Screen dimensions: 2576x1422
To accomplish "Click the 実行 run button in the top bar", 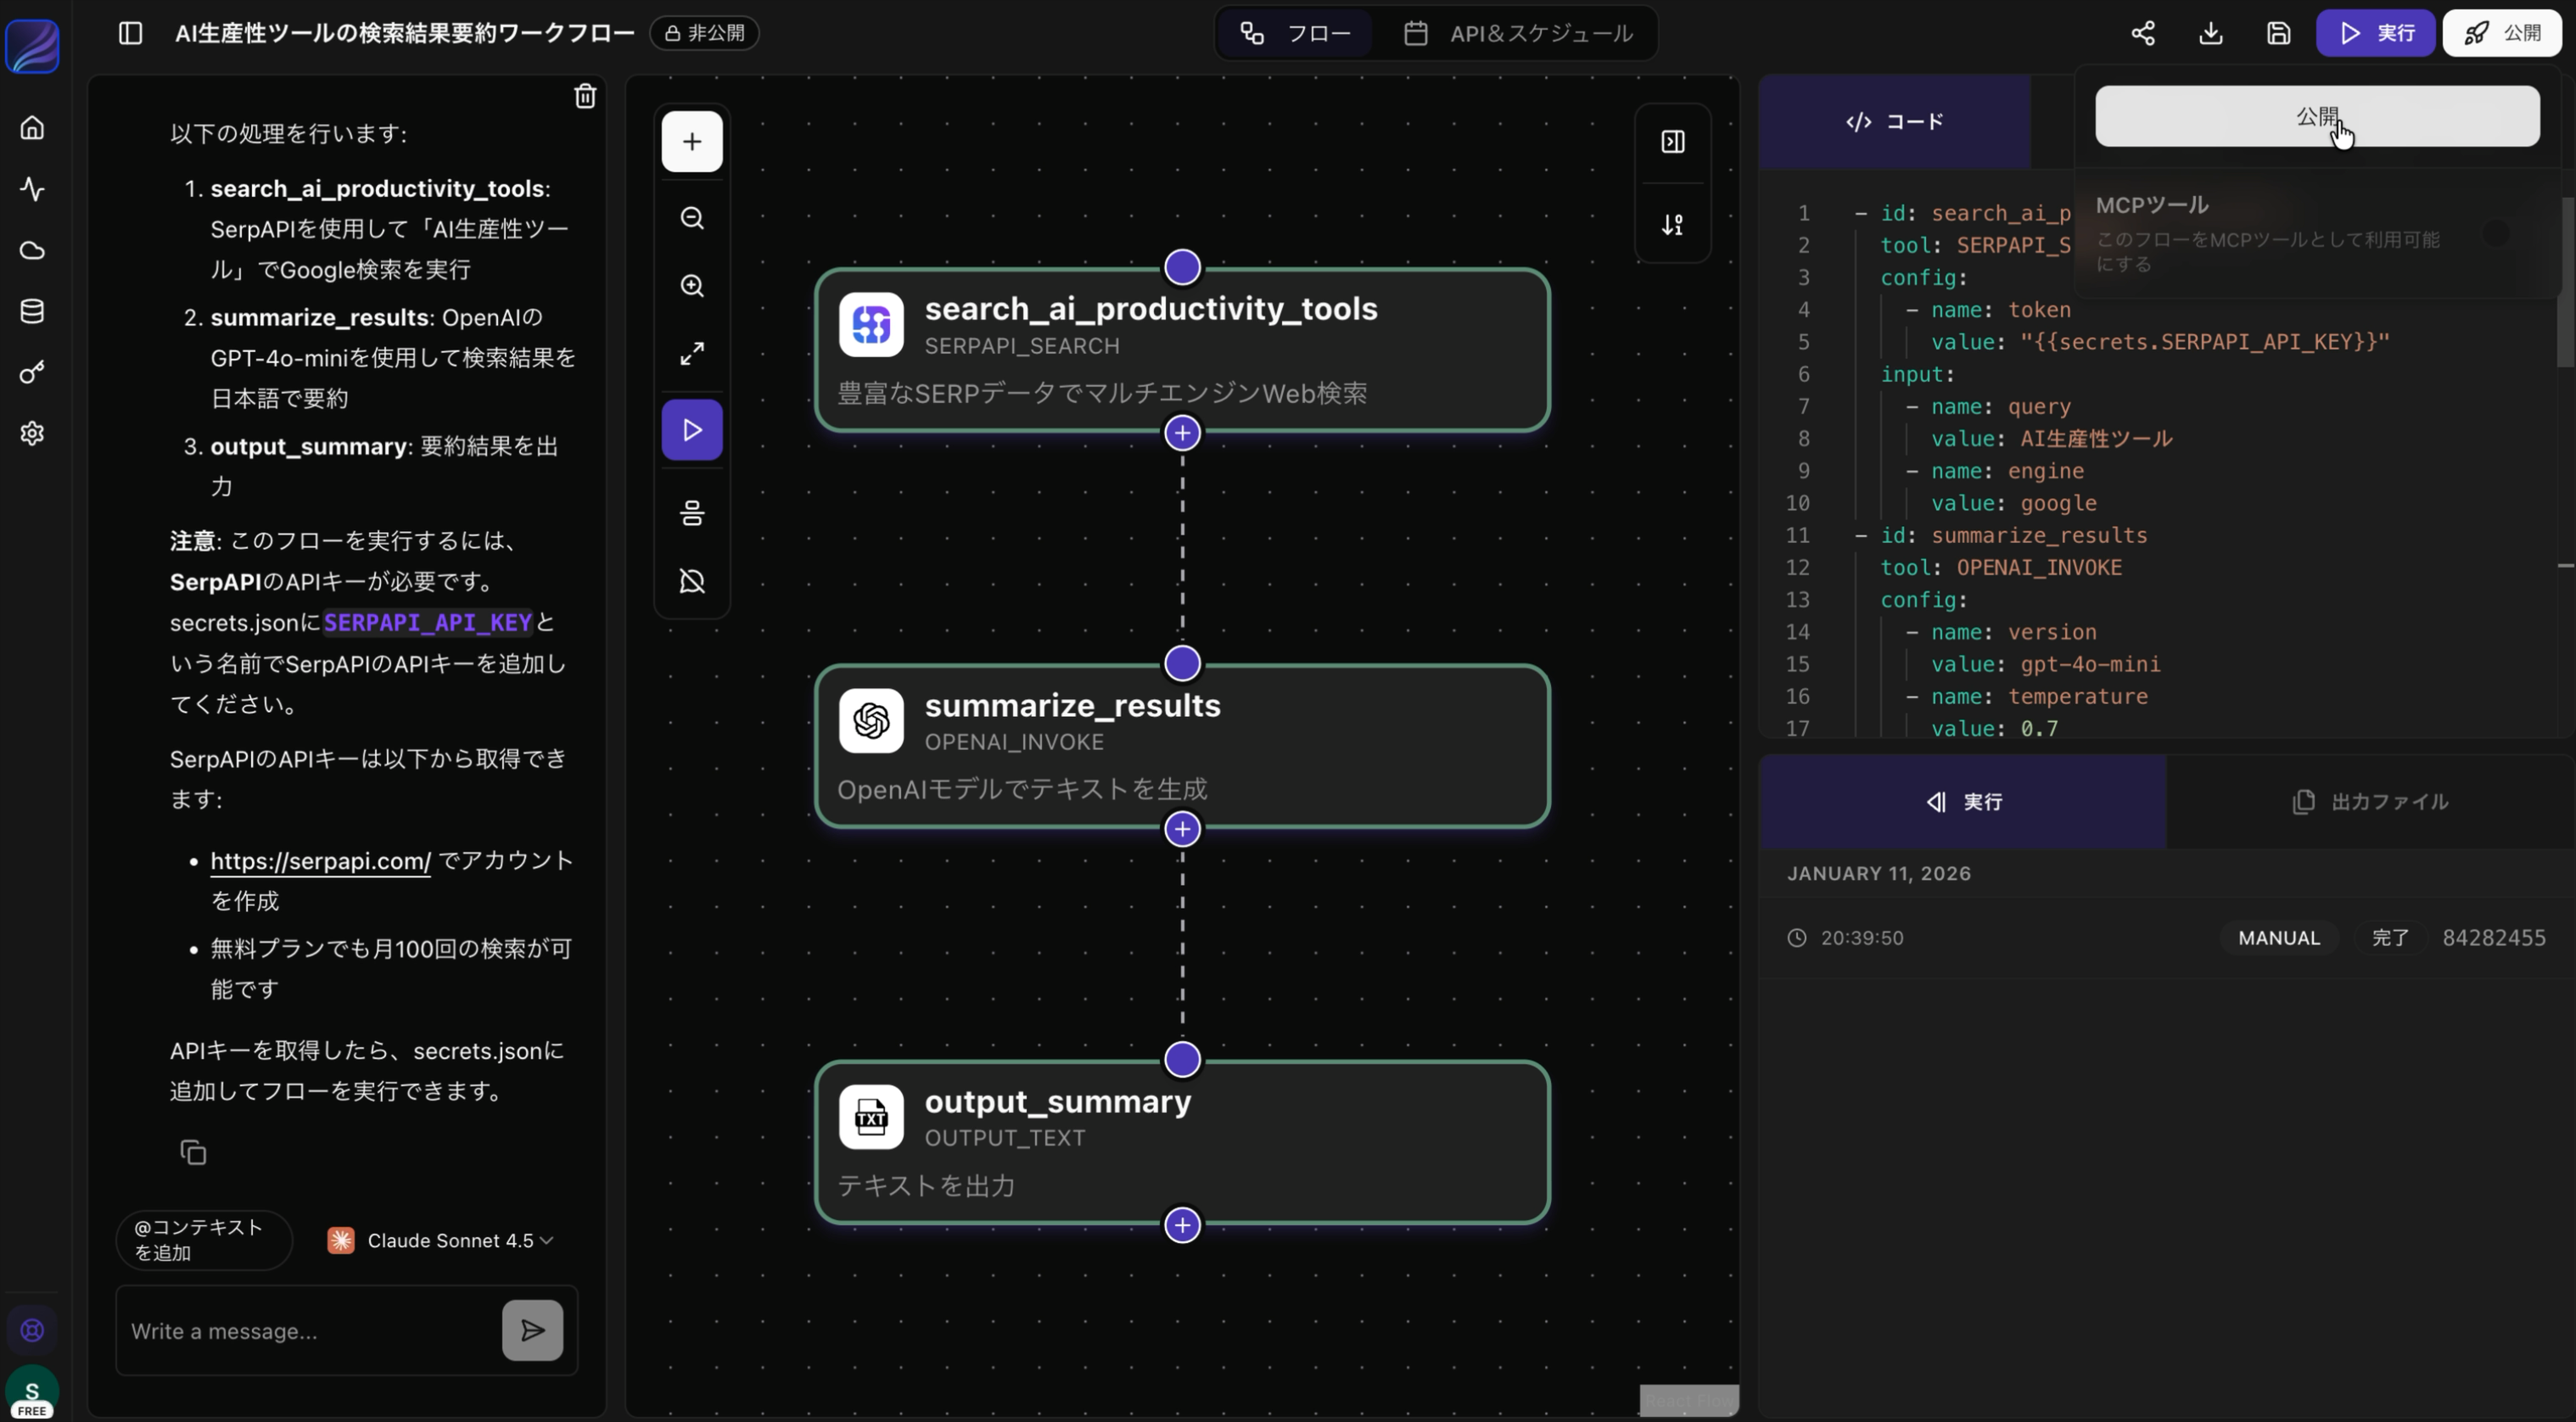I will pyautogui.click(x=2376, y=33).
